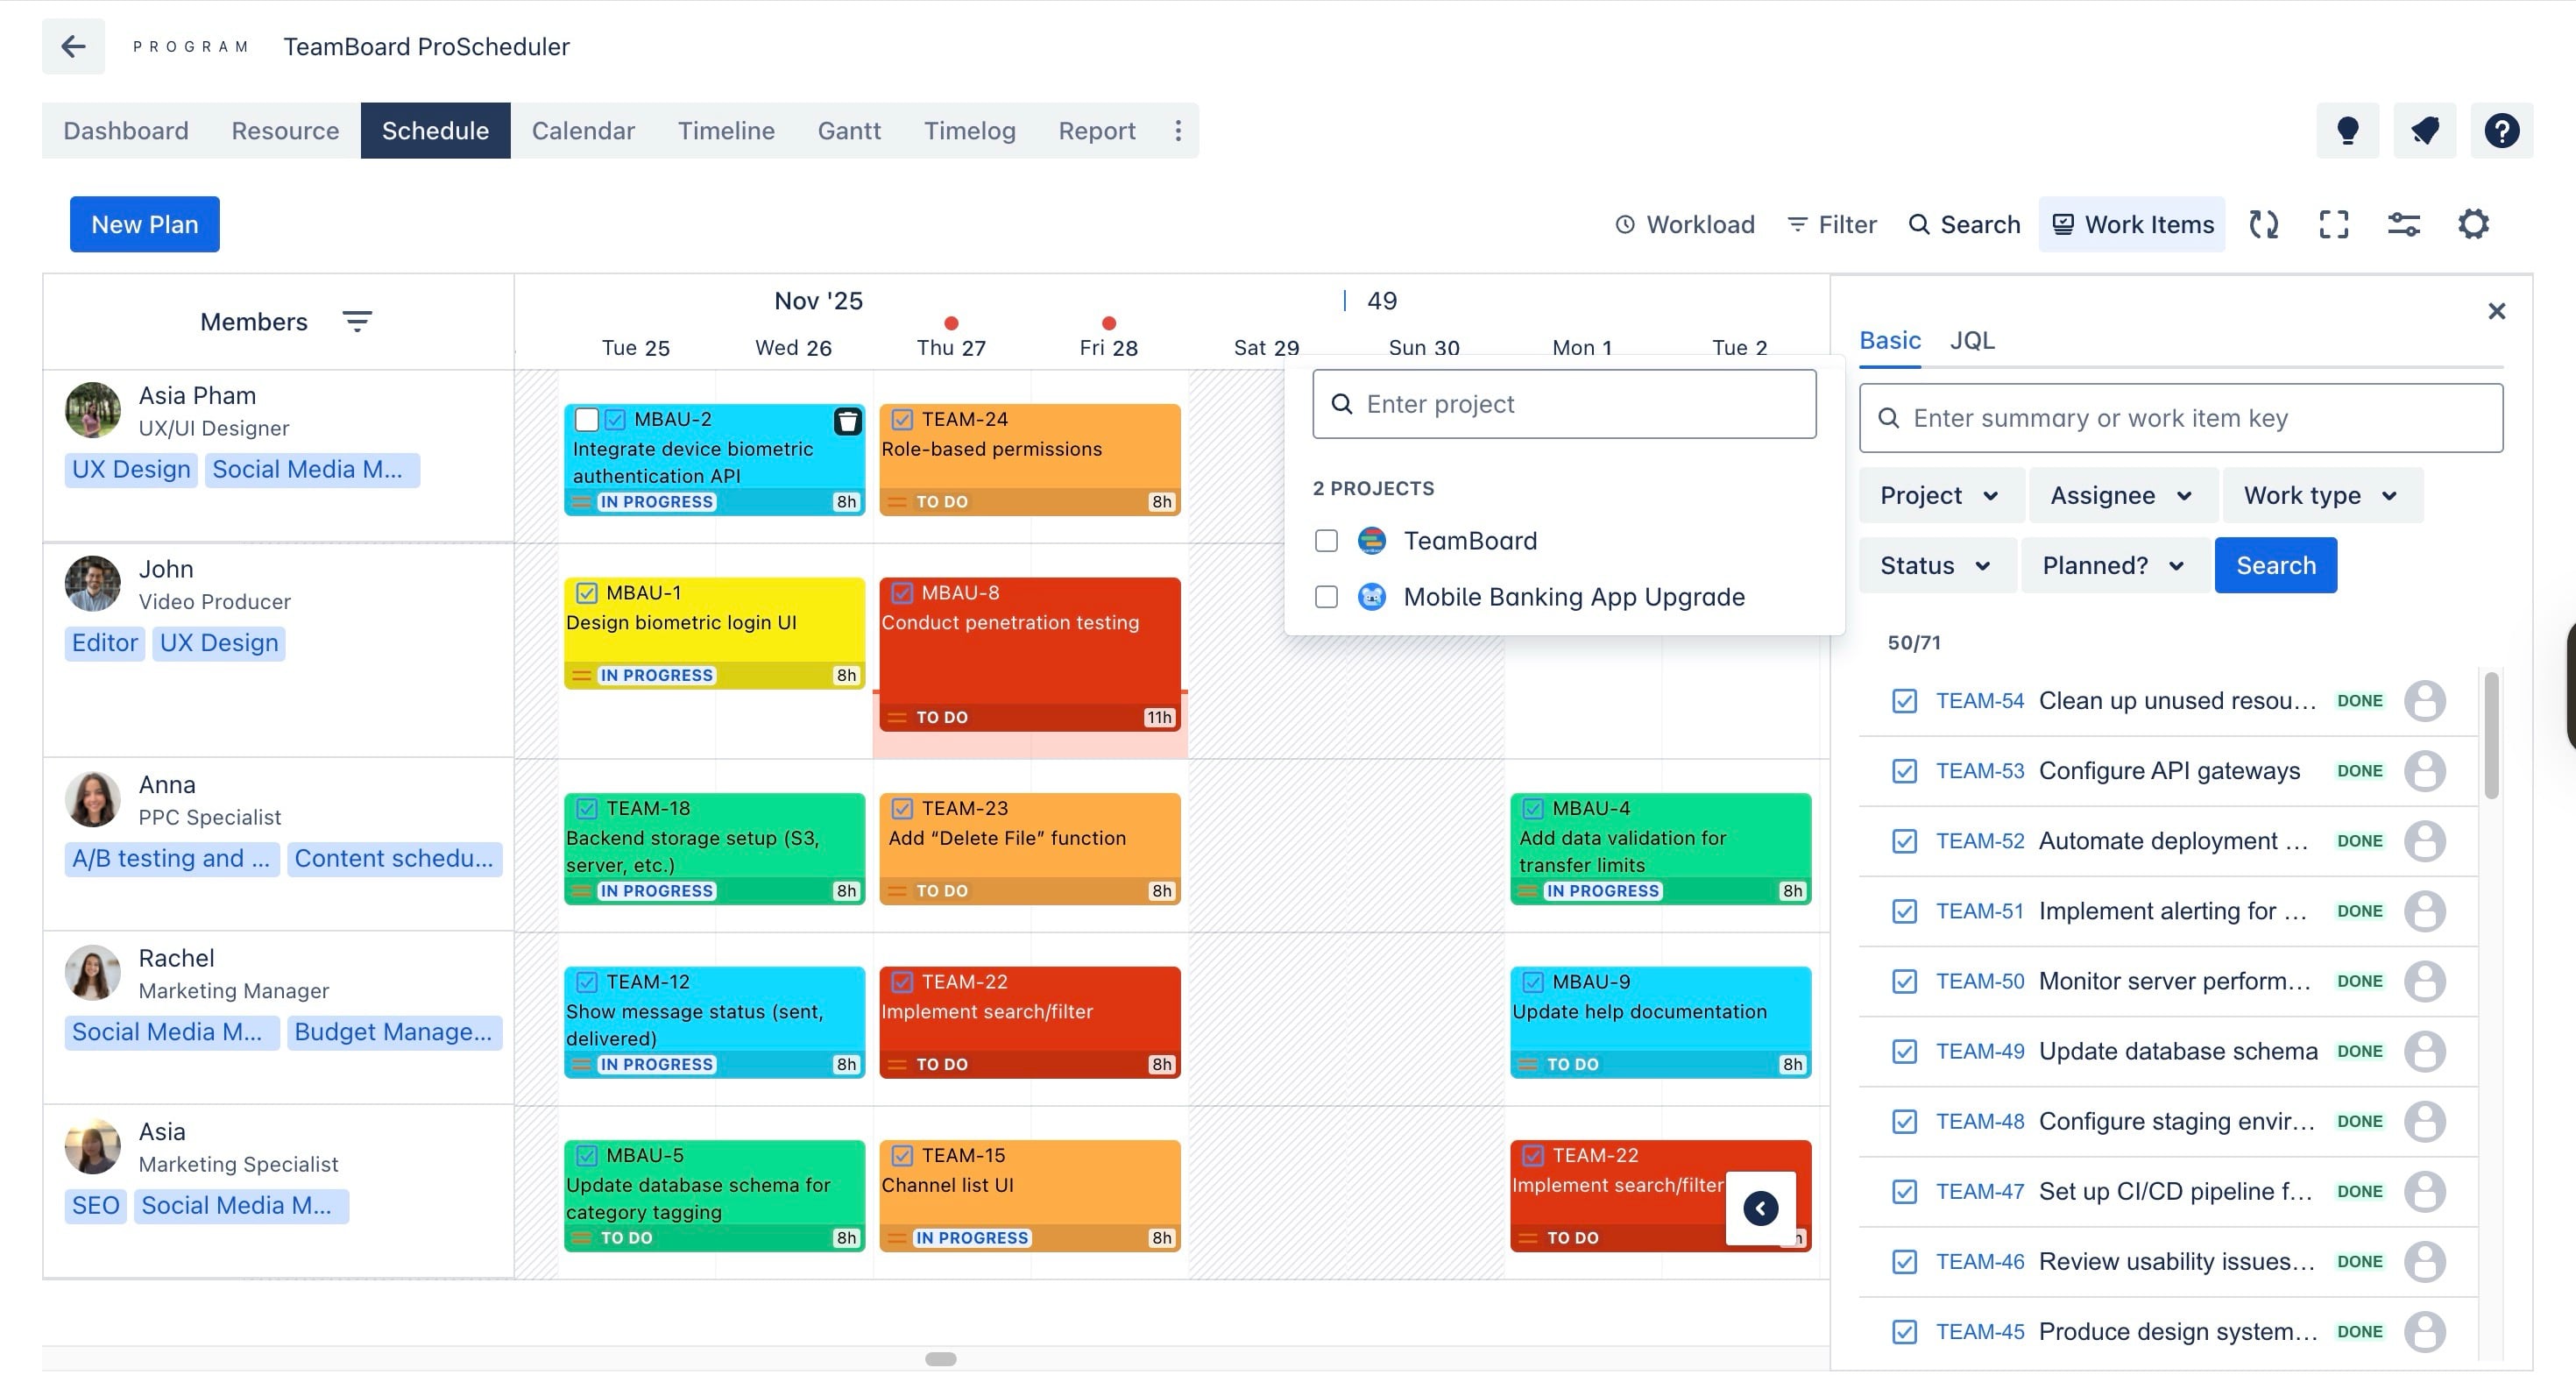Click the Enter project search field
This screenshot has width=2576, height=1375.
tap(1564, 404)
